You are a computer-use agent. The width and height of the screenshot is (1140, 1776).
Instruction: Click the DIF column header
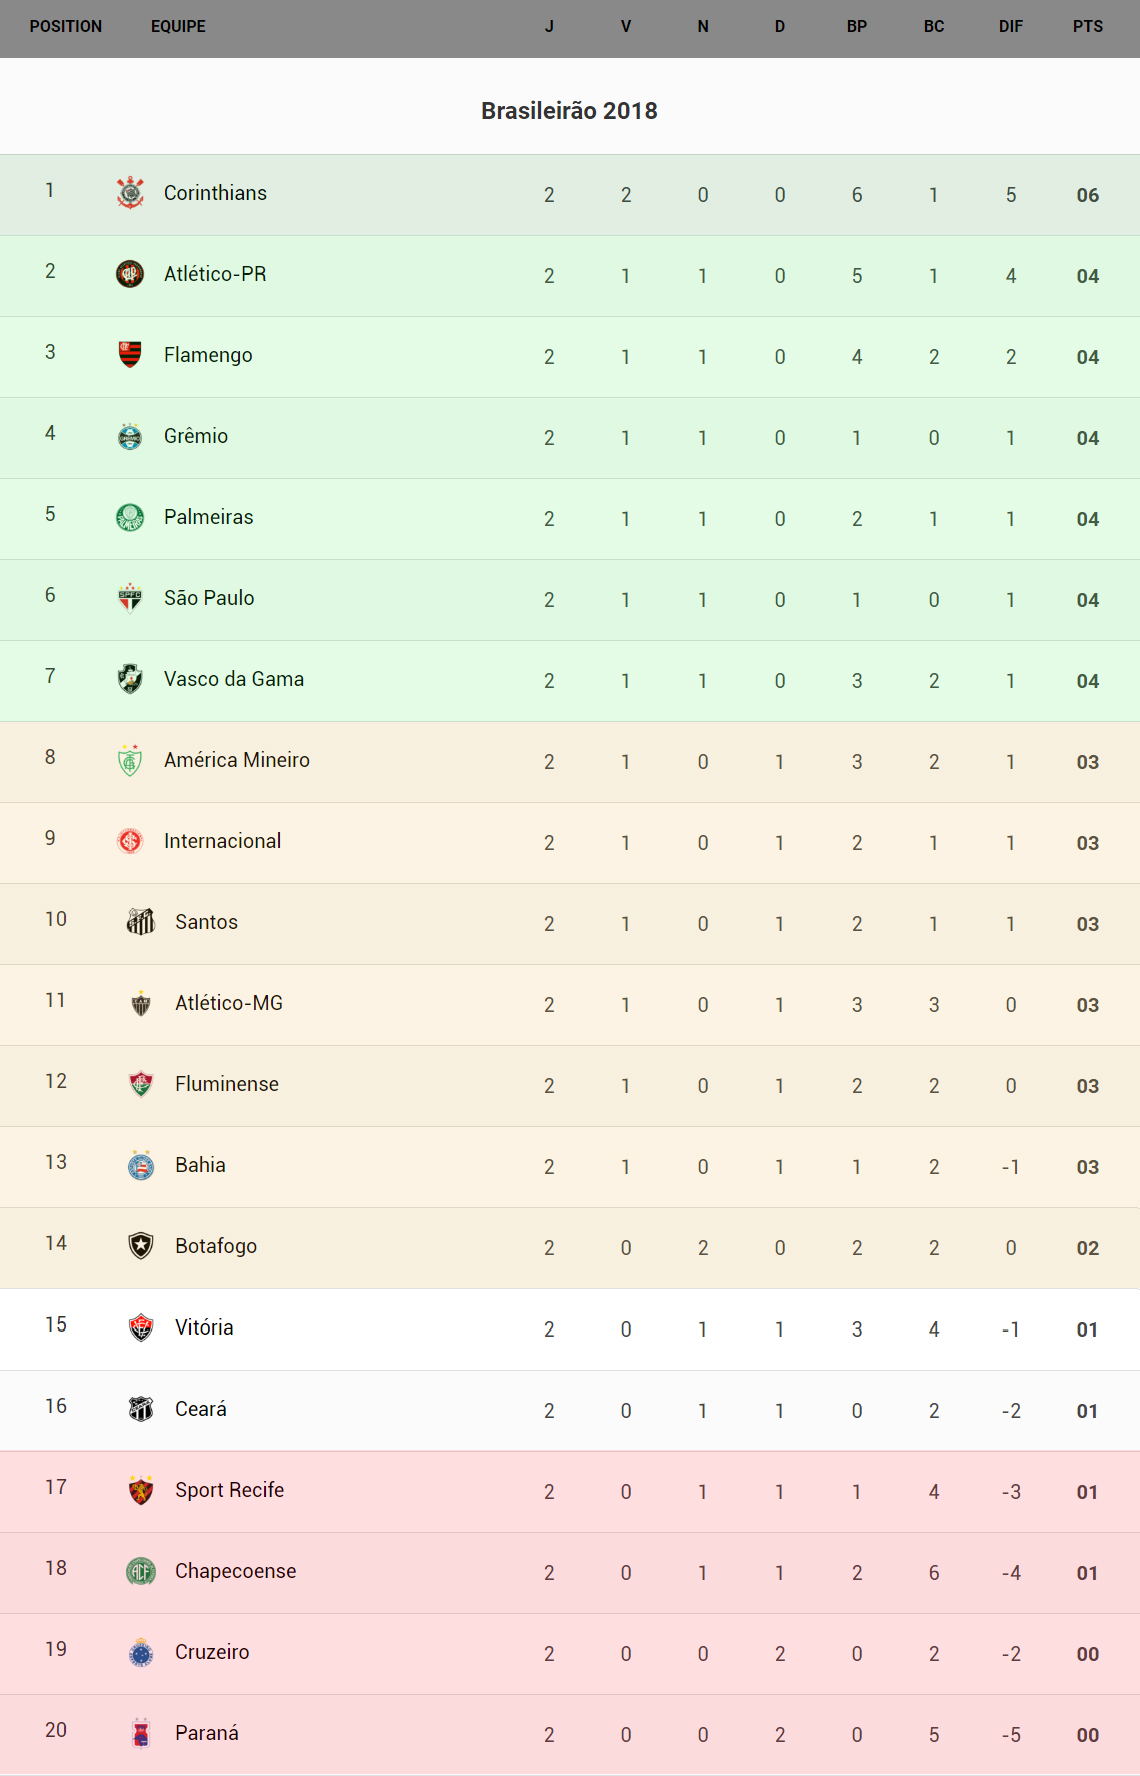1010,27
